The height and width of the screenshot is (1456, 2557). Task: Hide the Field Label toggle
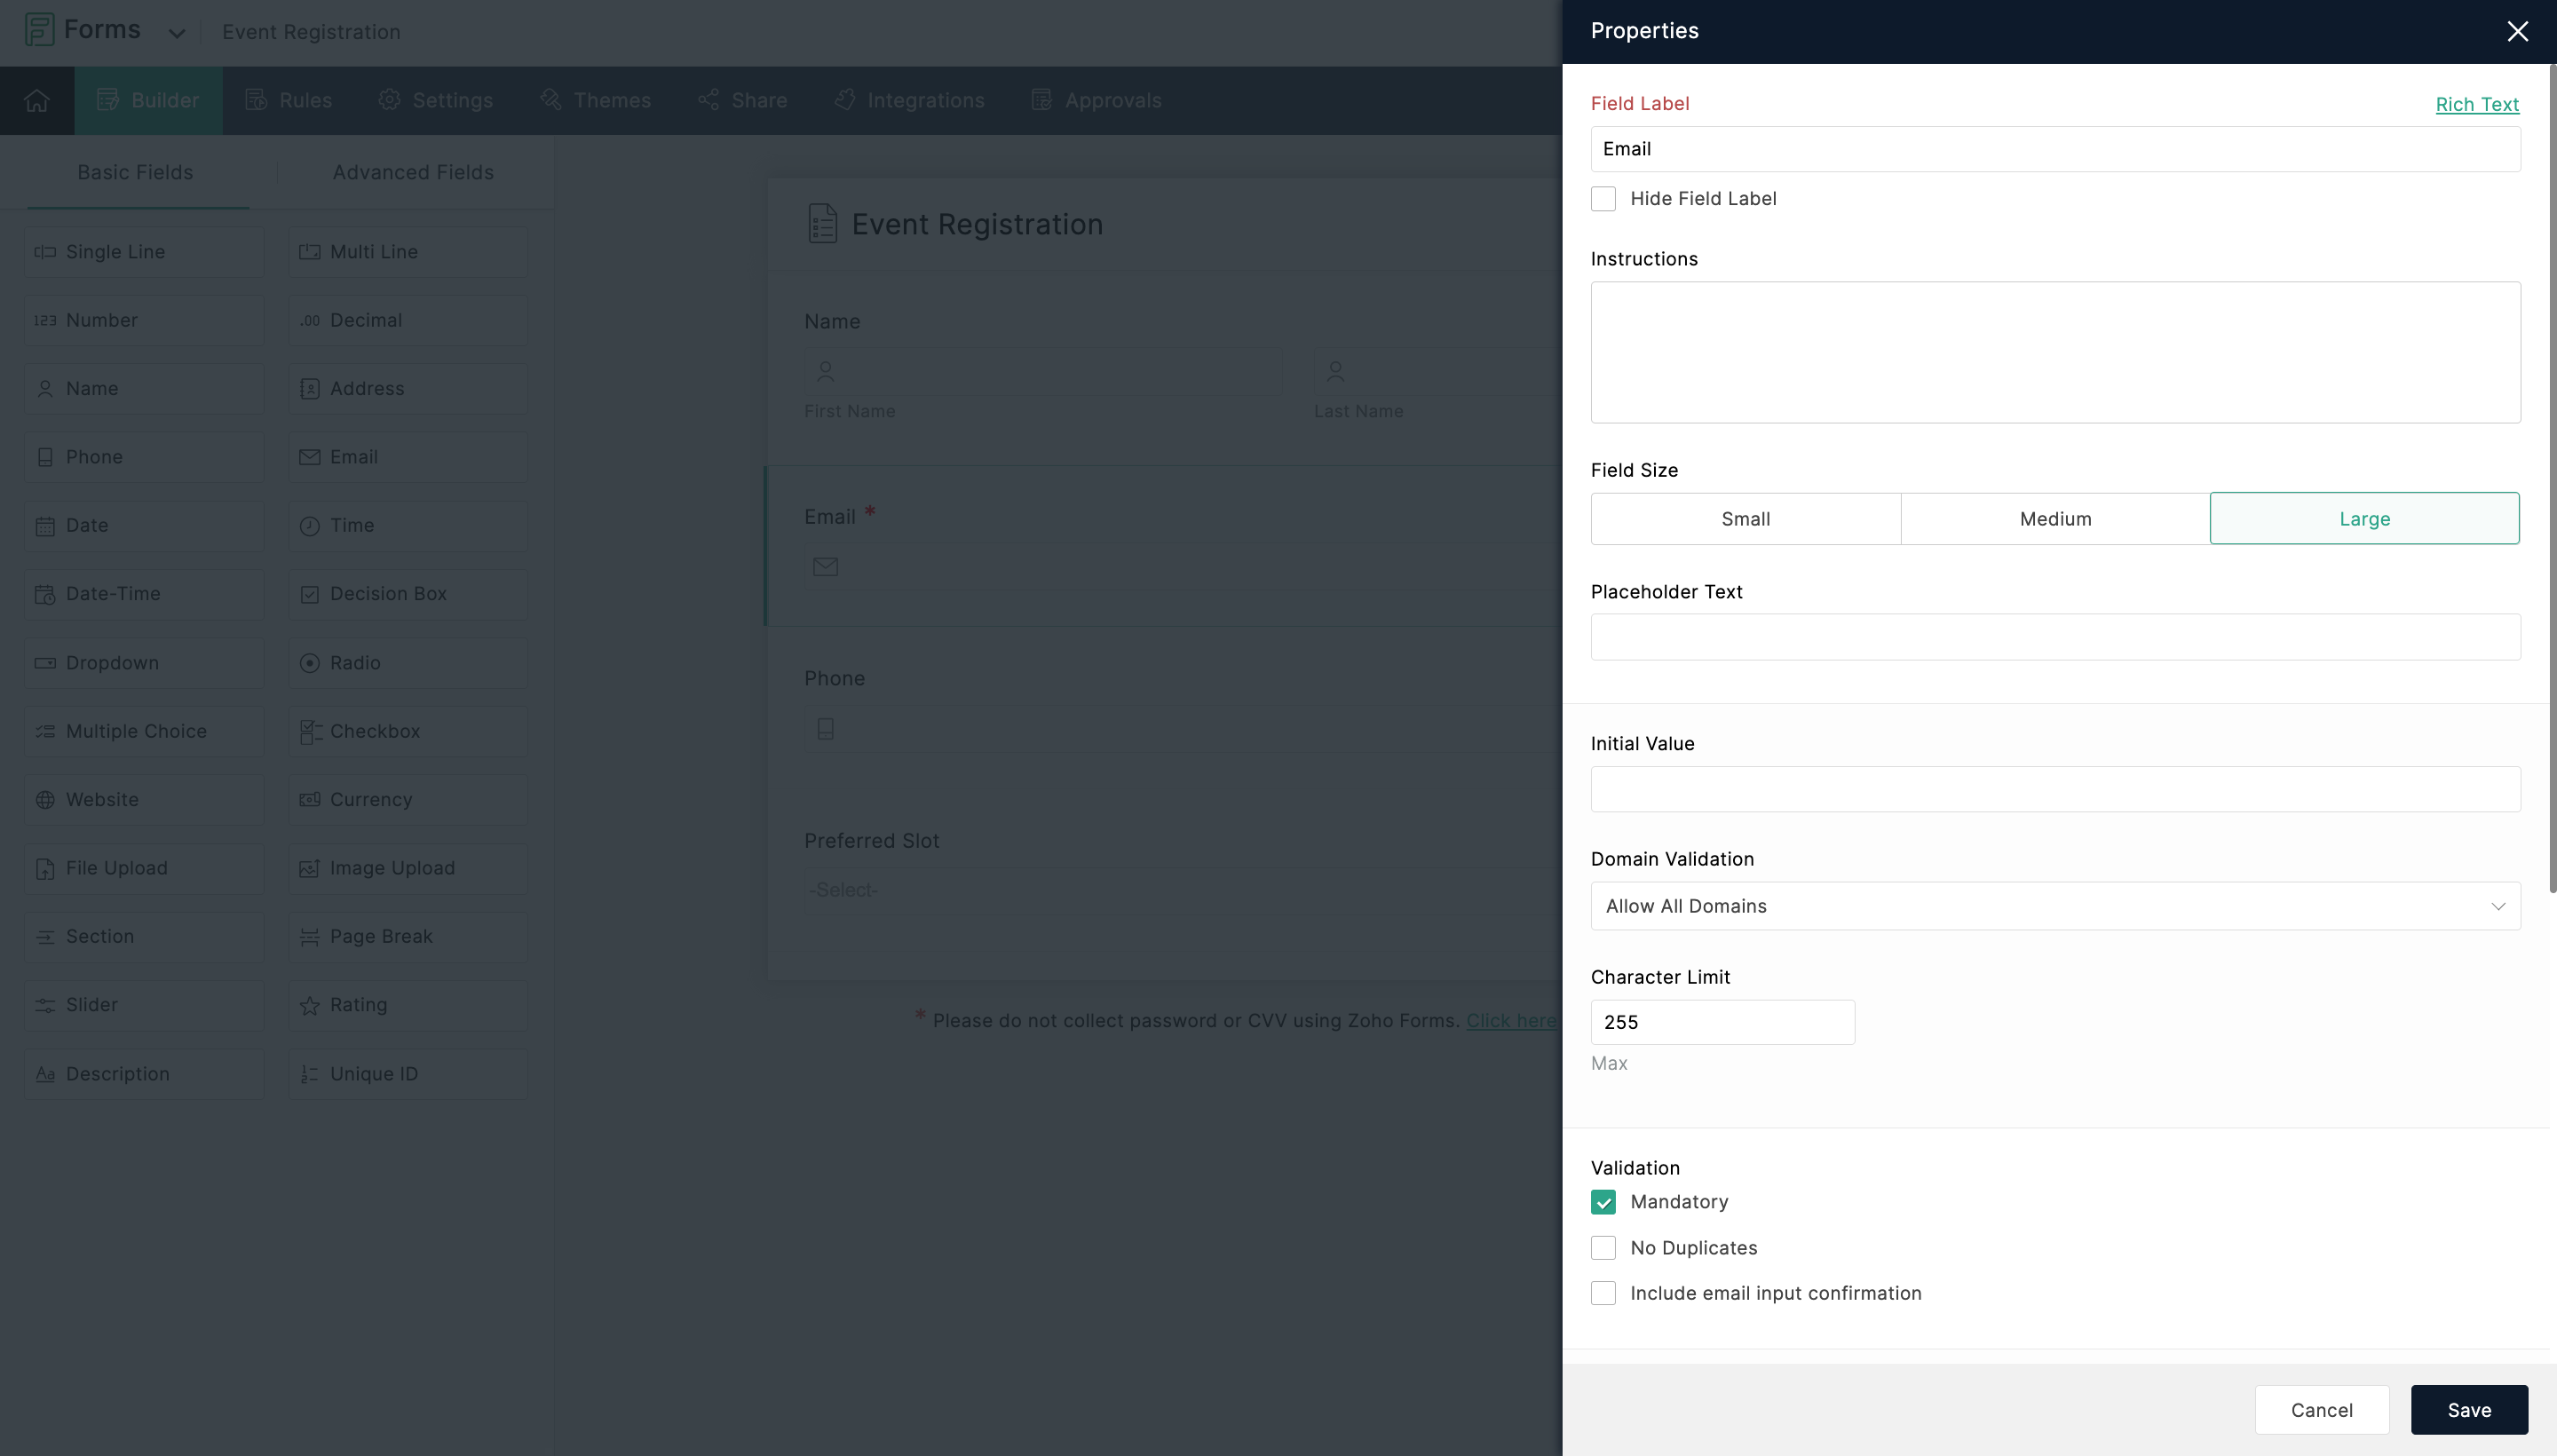[1603, 199]
